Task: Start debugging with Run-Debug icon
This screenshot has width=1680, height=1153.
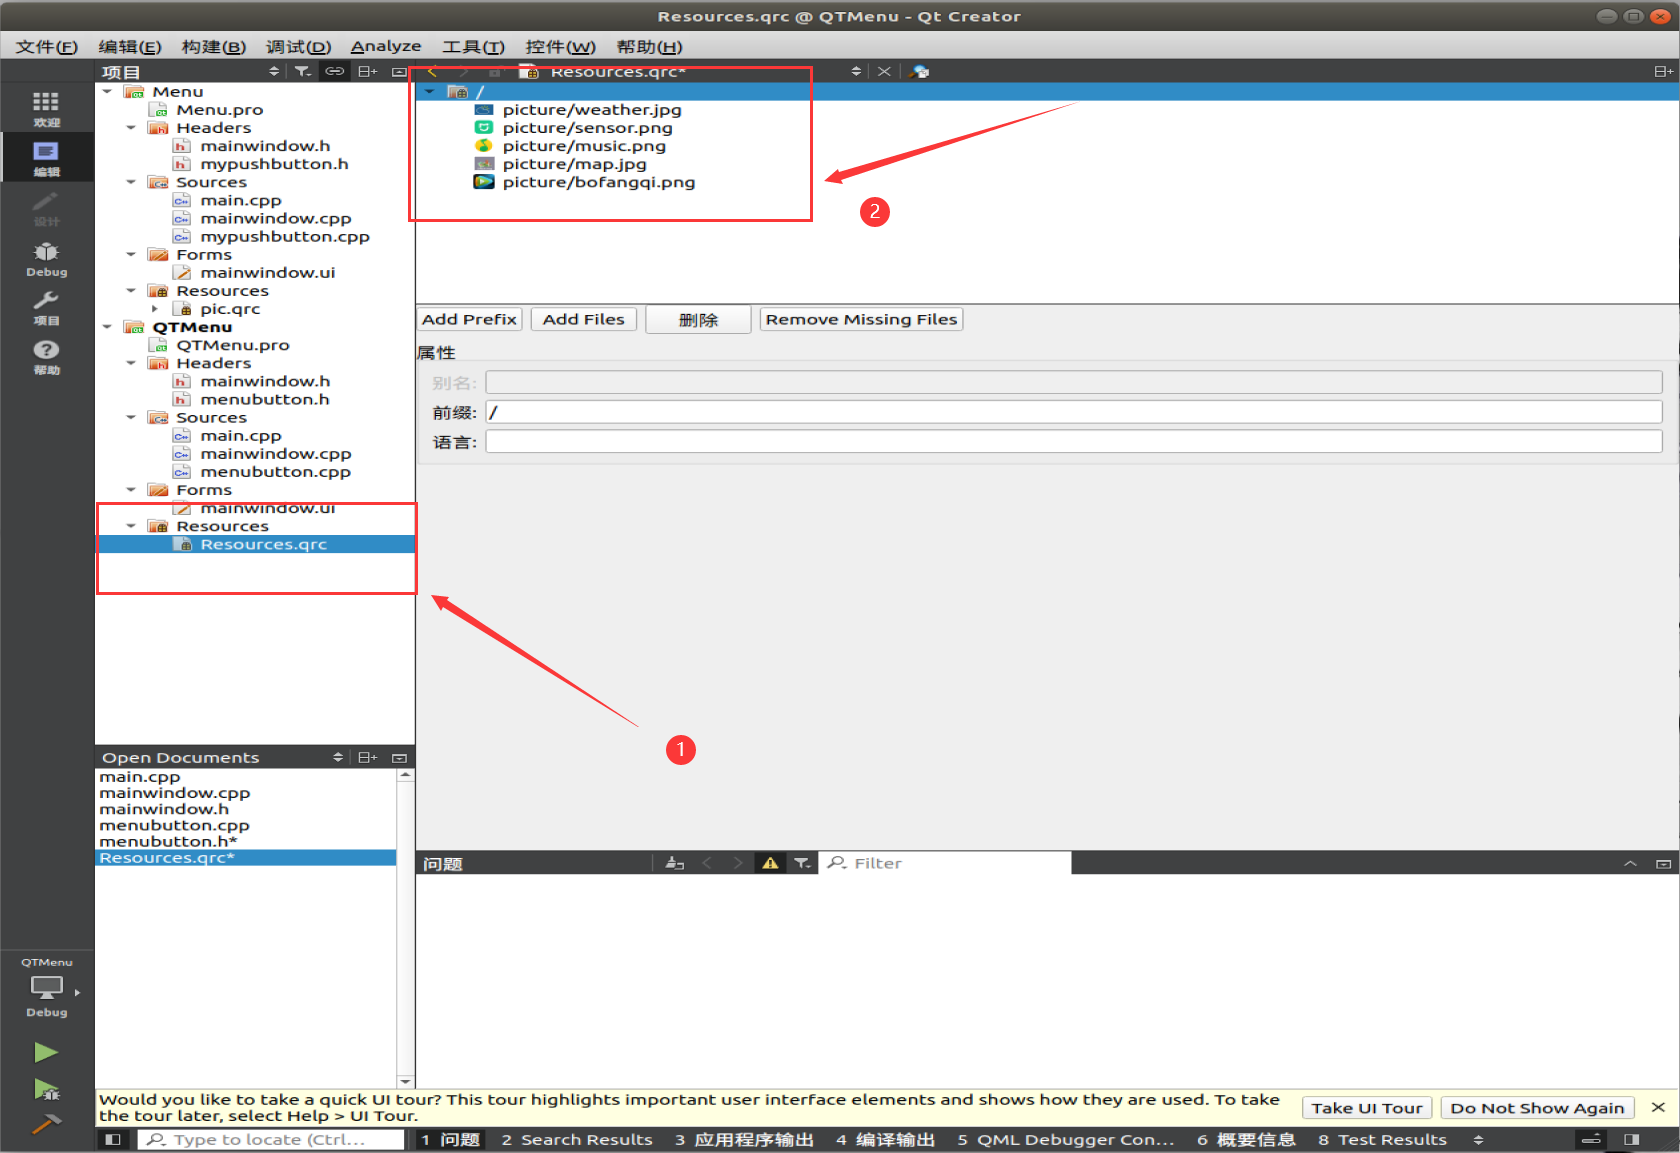Action: (x=46, y=1089)
